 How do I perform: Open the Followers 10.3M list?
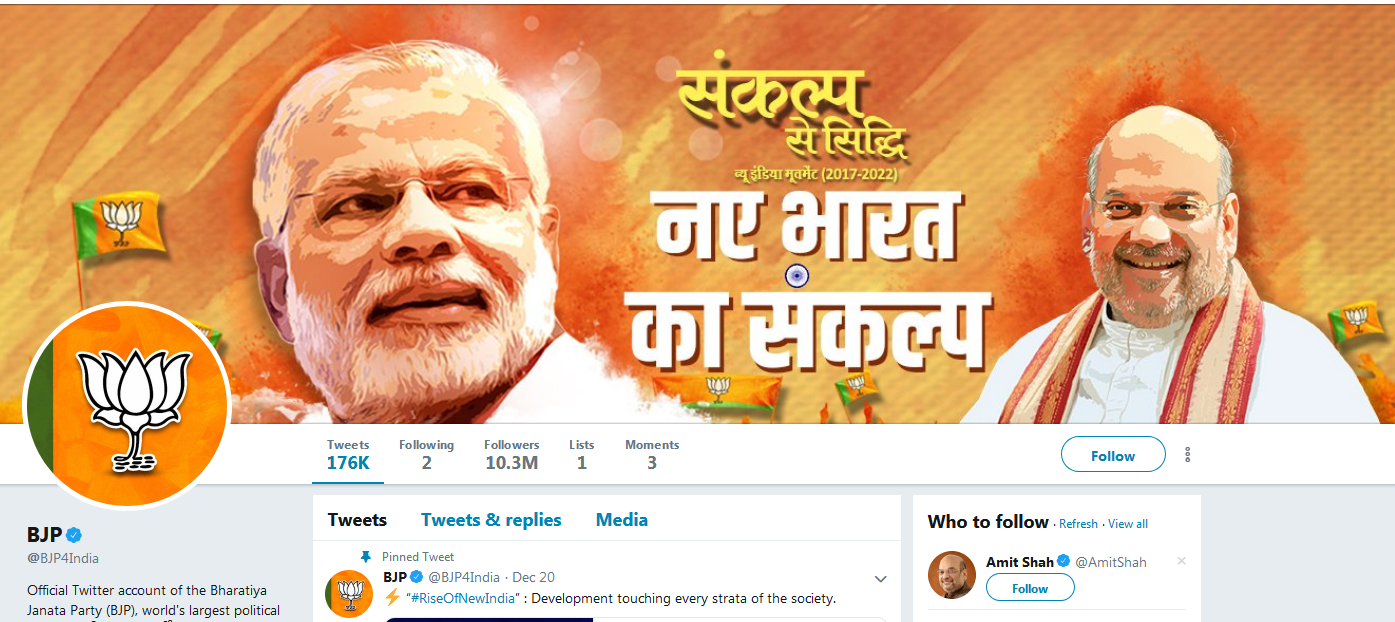(x=512, y=454)
